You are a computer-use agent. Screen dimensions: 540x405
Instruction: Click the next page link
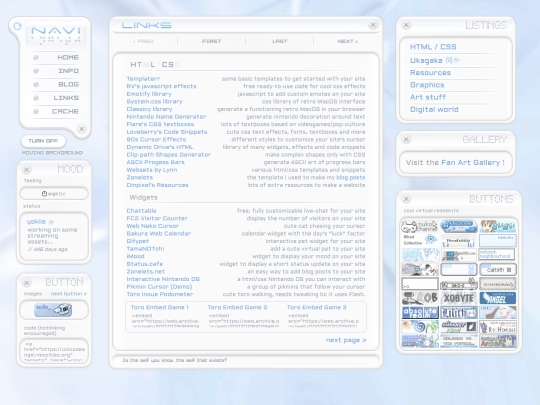(346, 340)
